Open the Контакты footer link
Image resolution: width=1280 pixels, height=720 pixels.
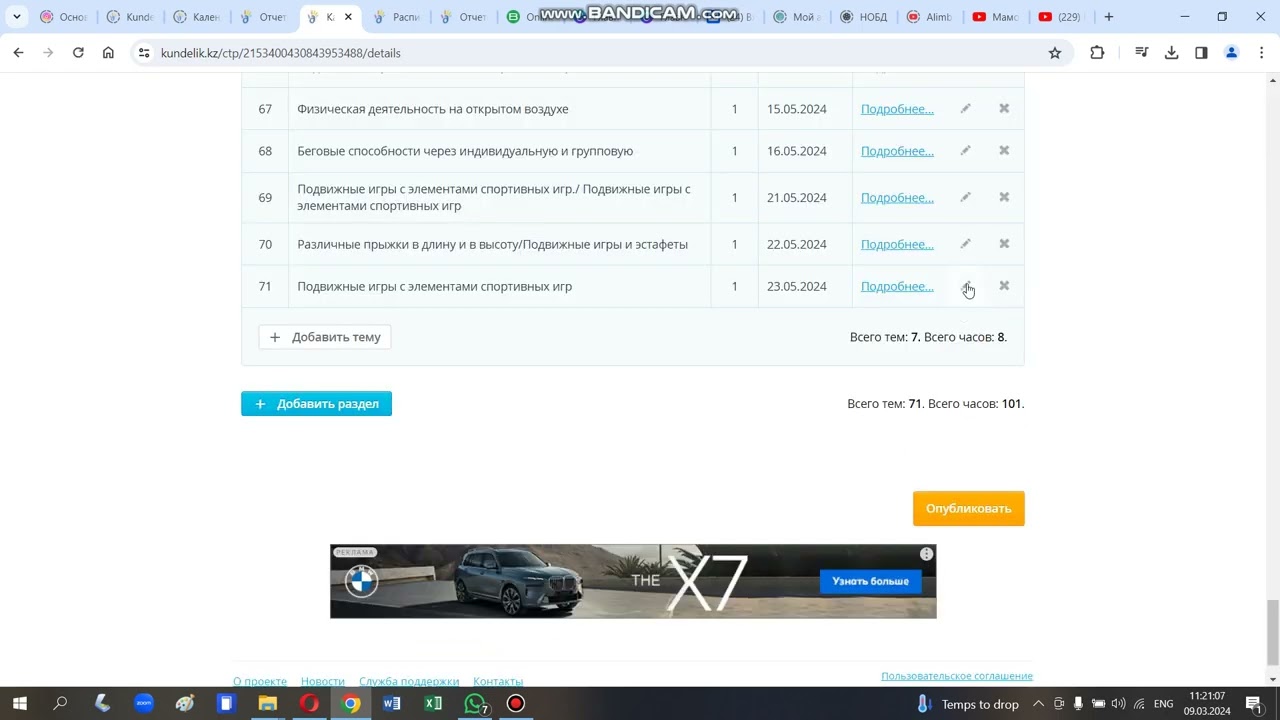498,681
